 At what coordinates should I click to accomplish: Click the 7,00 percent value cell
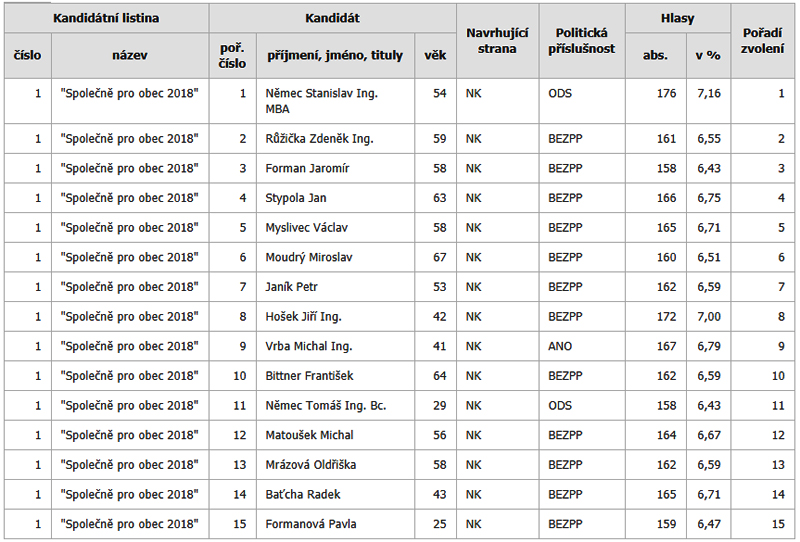[x=708, y=317]
